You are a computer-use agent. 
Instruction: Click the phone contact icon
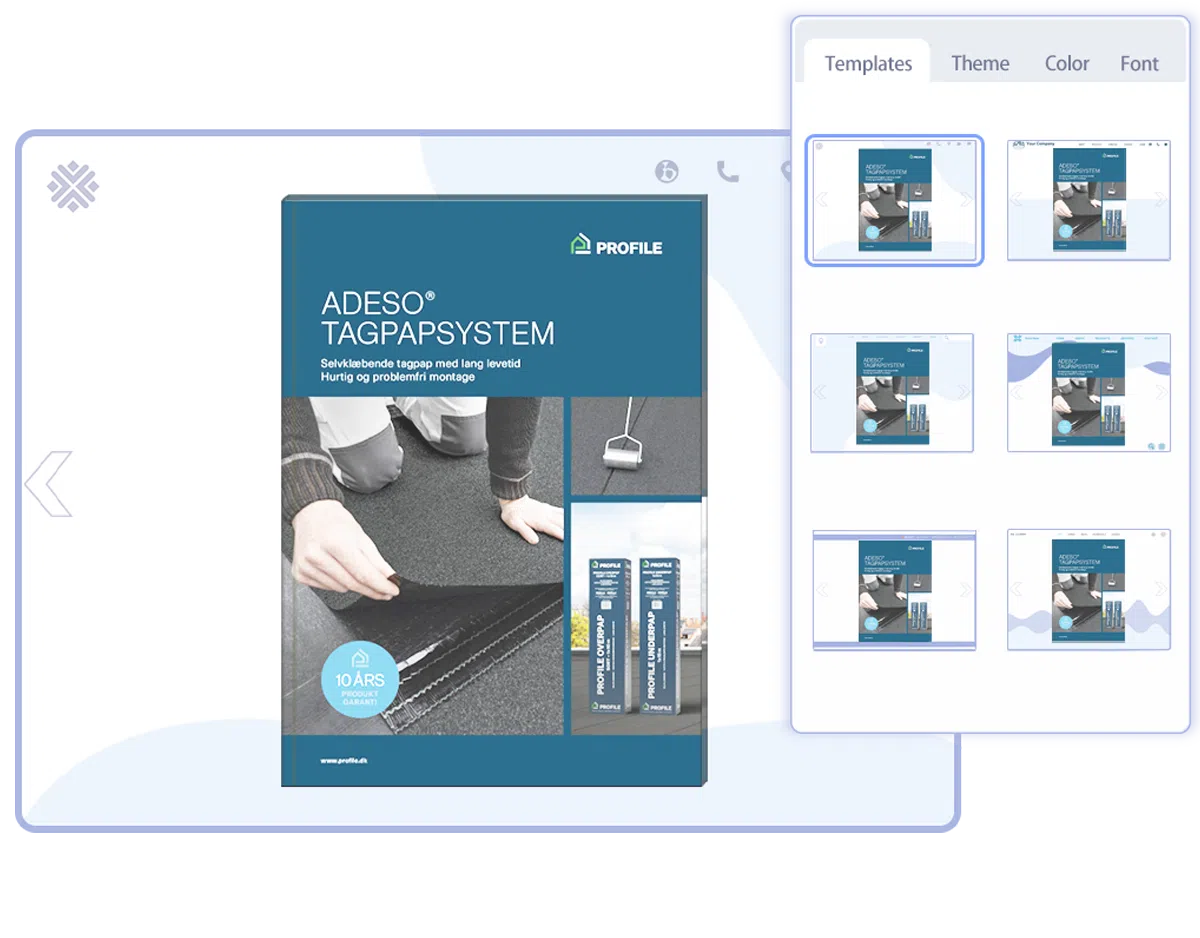point(728,172)
